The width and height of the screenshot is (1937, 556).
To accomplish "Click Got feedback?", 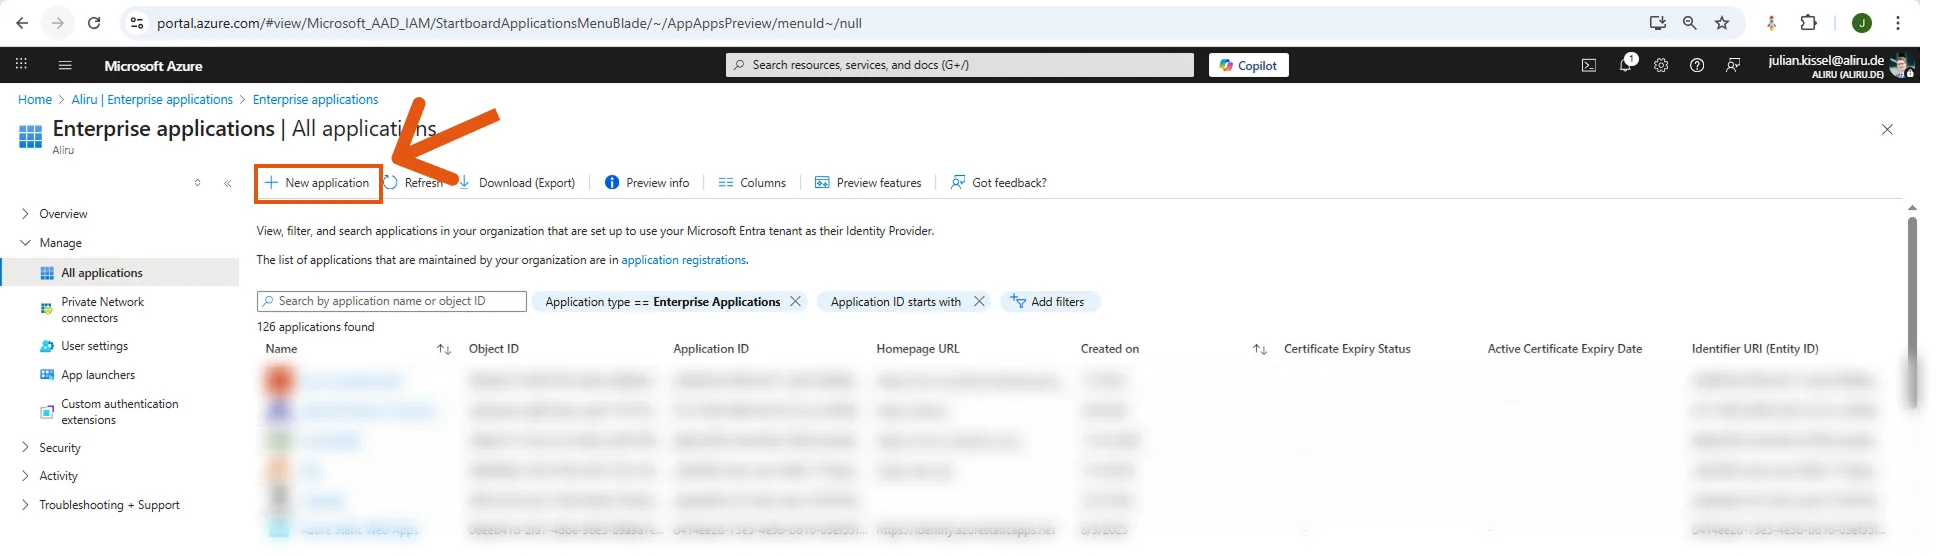I will [998, 183].
